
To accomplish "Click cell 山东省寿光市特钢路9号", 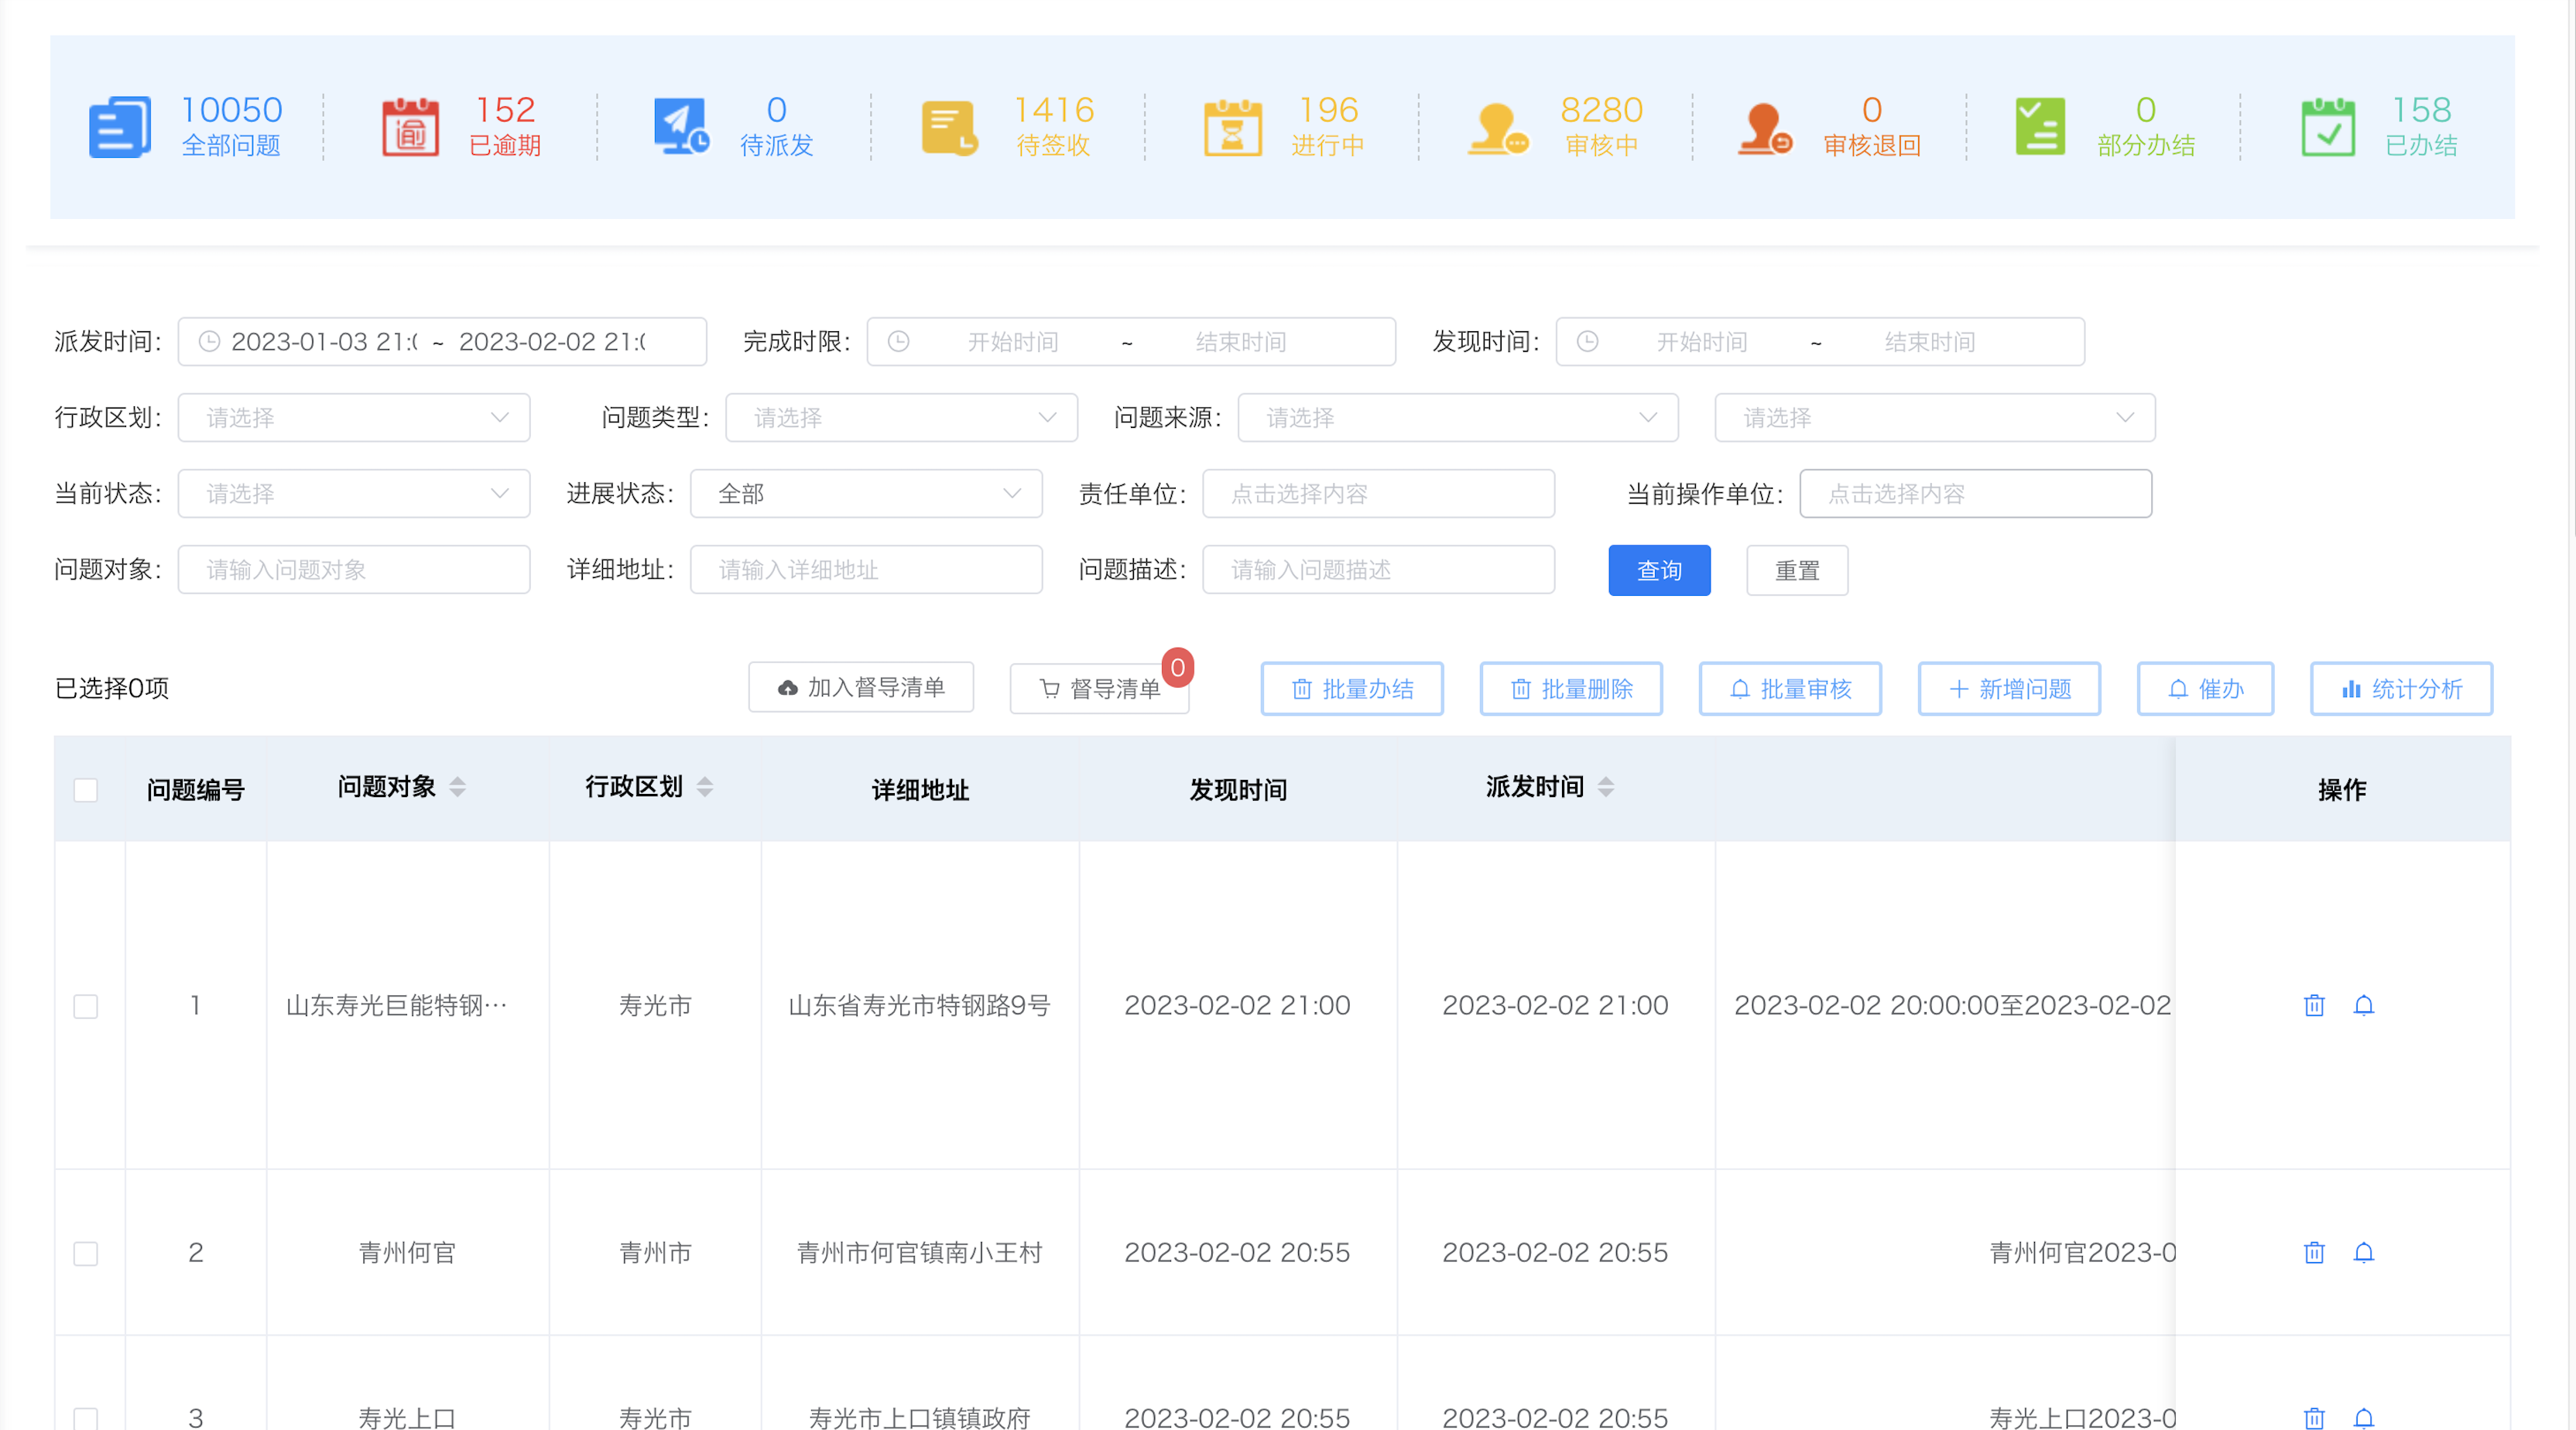I will coord(919,1005).
